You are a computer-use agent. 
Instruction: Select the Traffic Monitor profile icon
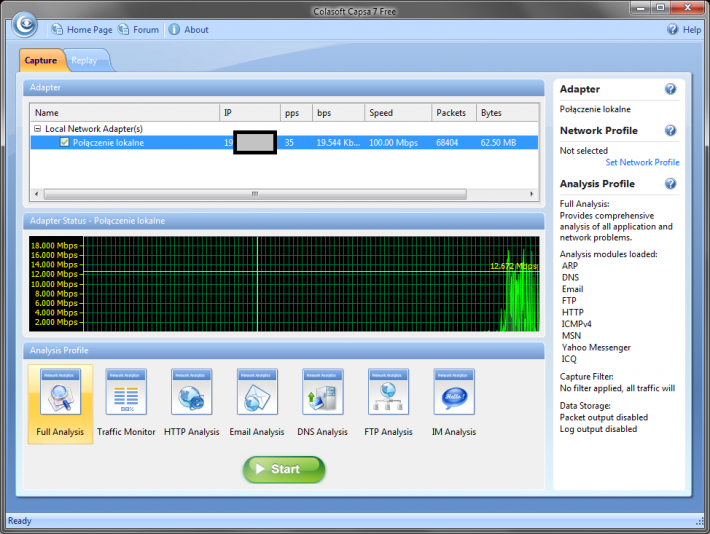(126, 392)
